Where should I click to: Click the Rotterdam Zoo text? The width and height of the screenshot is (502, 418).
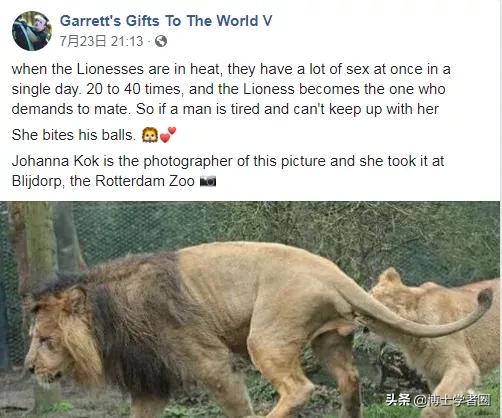145,181
